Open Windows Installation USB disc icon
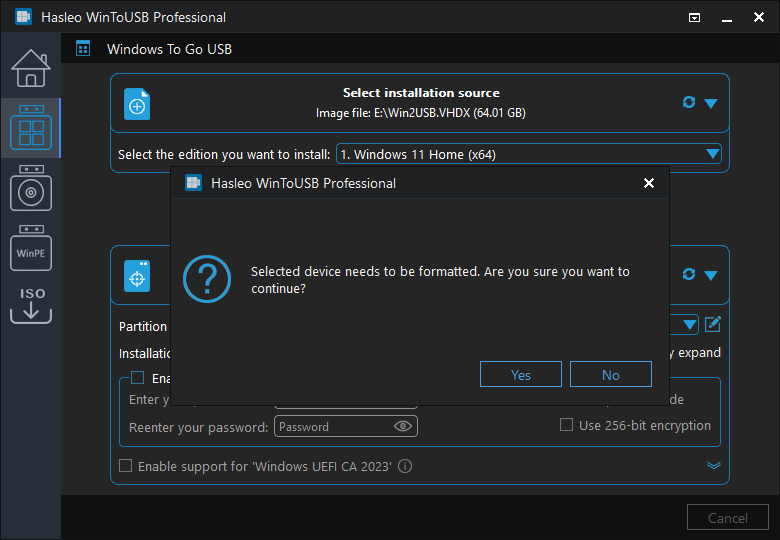This screenshot has width=780, height=540. 30,189
